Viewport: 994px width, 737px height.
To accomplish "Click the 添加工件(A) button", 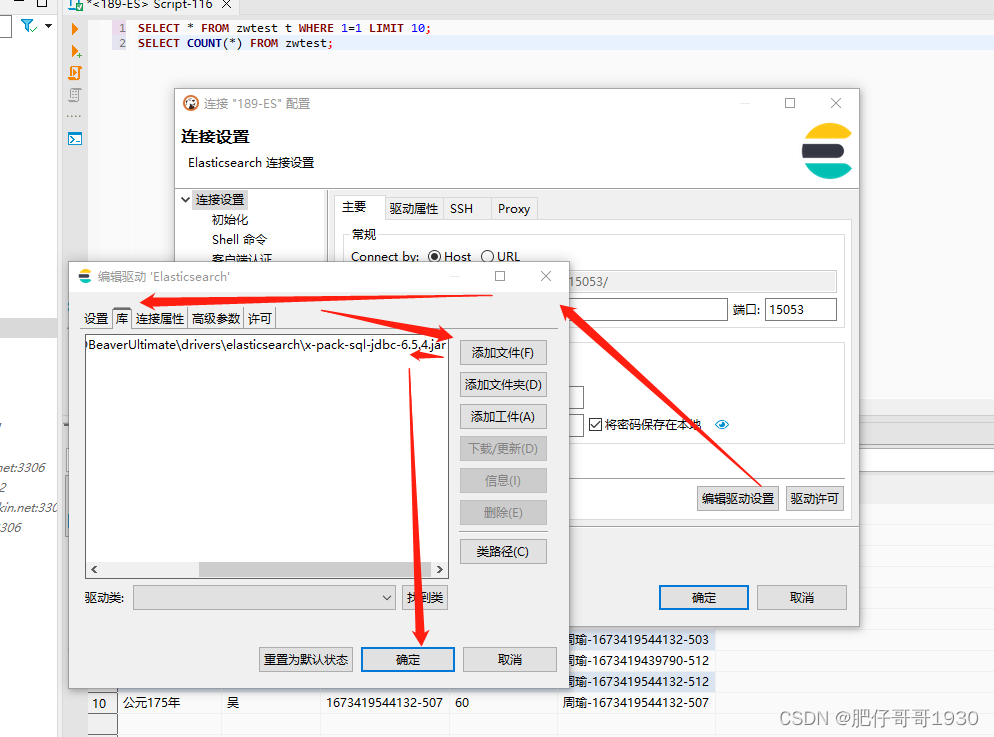I will coord(503,417).
